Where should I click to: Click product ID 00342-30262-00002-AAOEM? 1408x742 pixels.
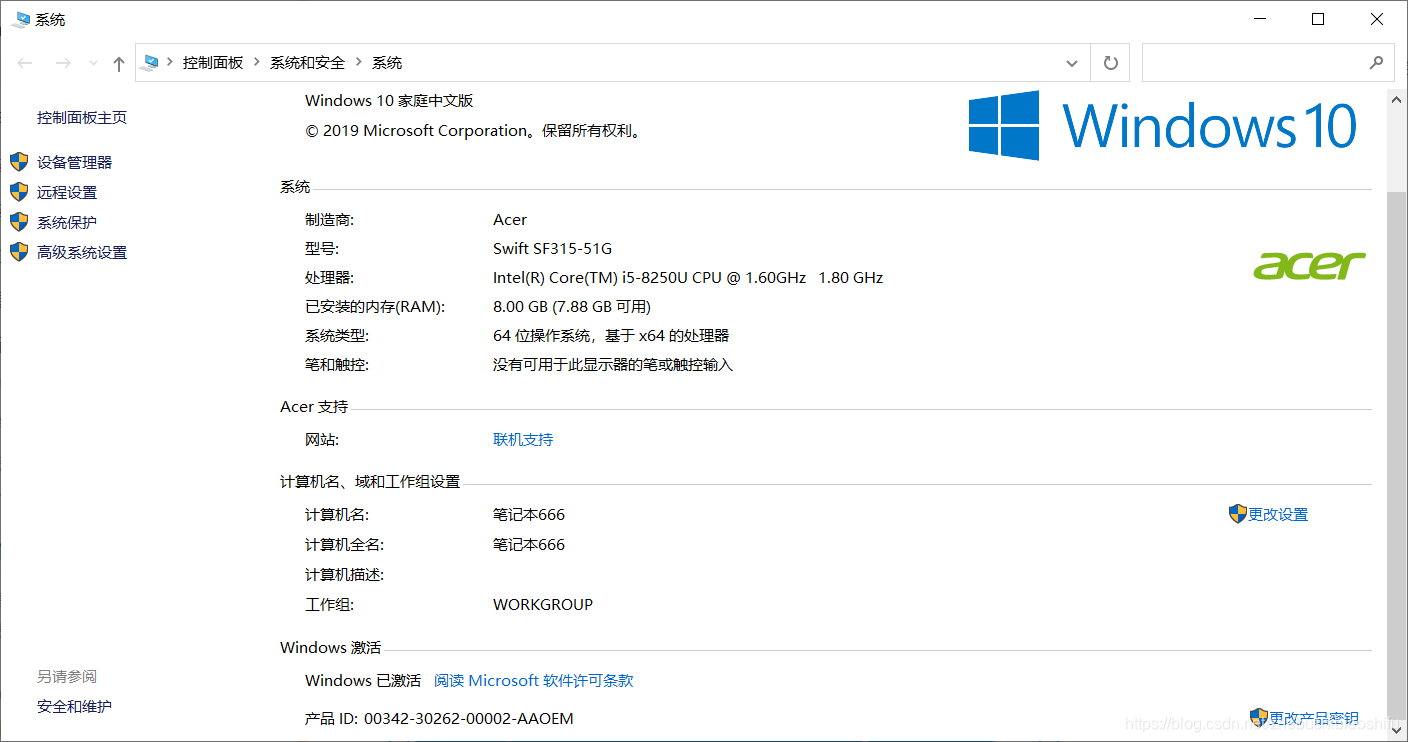[468, 718]
